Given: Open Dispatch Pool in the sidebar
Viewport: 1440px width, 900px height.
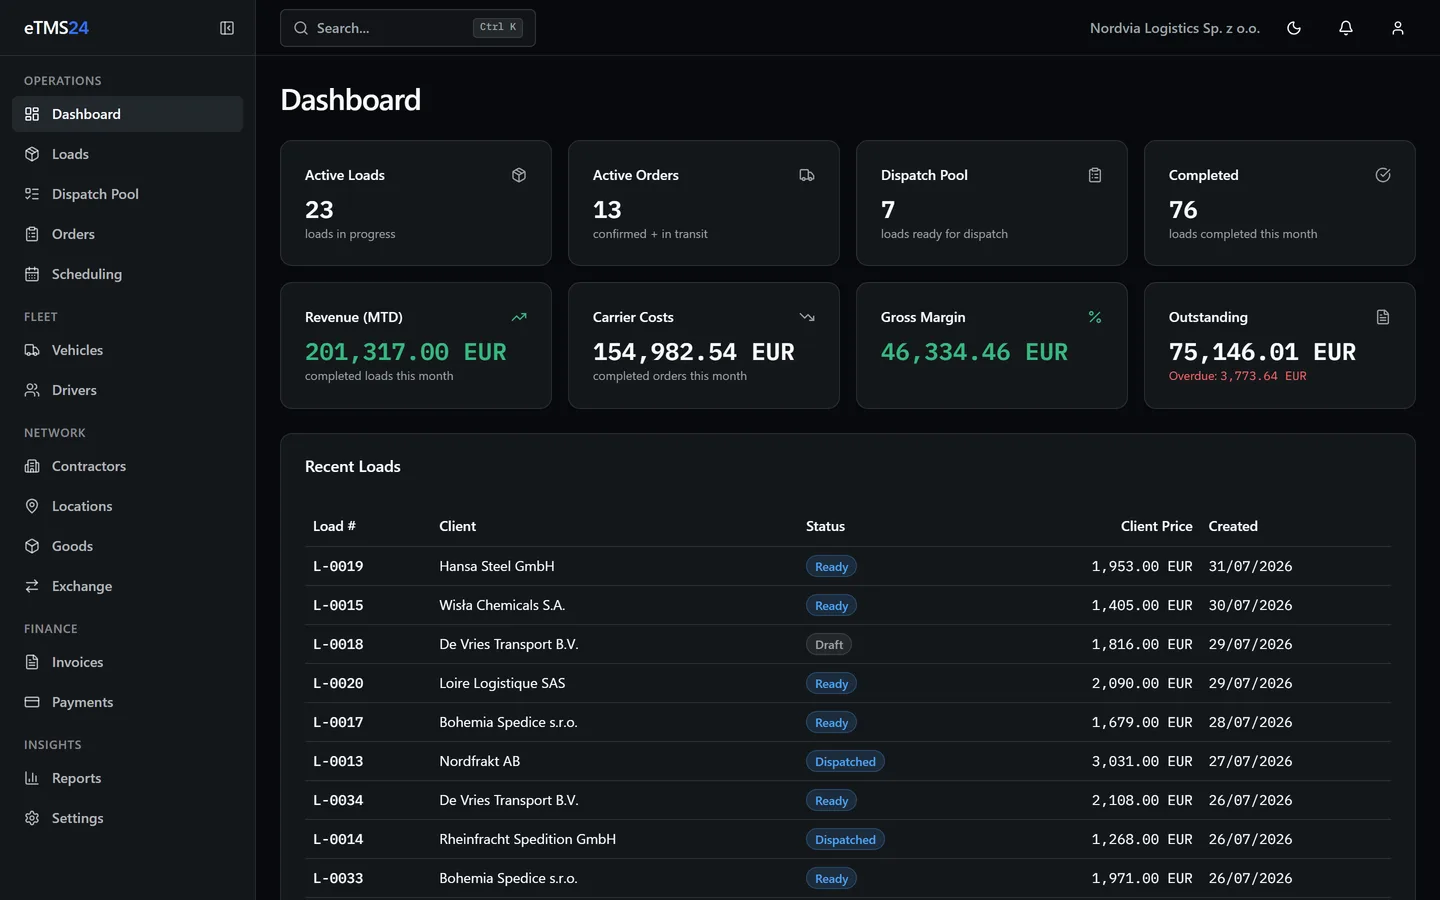Looking at the screenshot, I should [x=127, y=194].
